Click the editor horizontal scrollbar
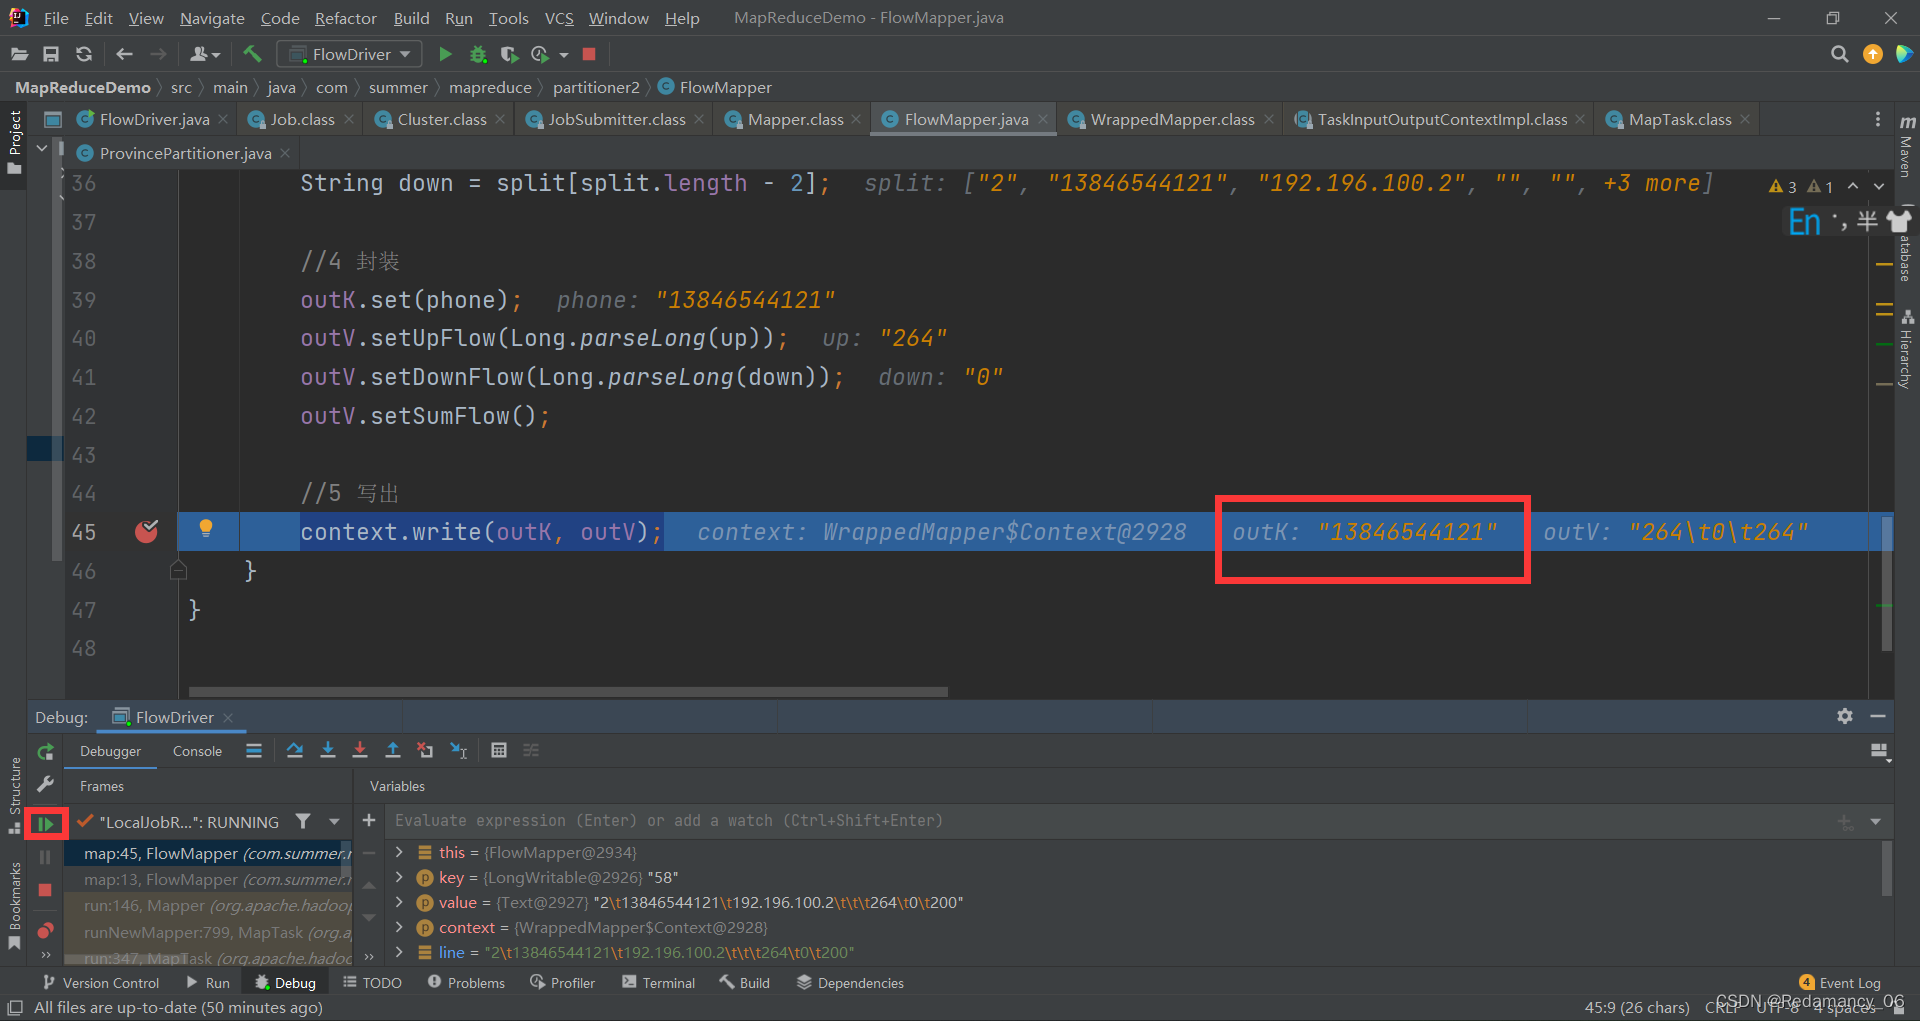This screenshot has width=1920, height=1021. tap(568, 692)
